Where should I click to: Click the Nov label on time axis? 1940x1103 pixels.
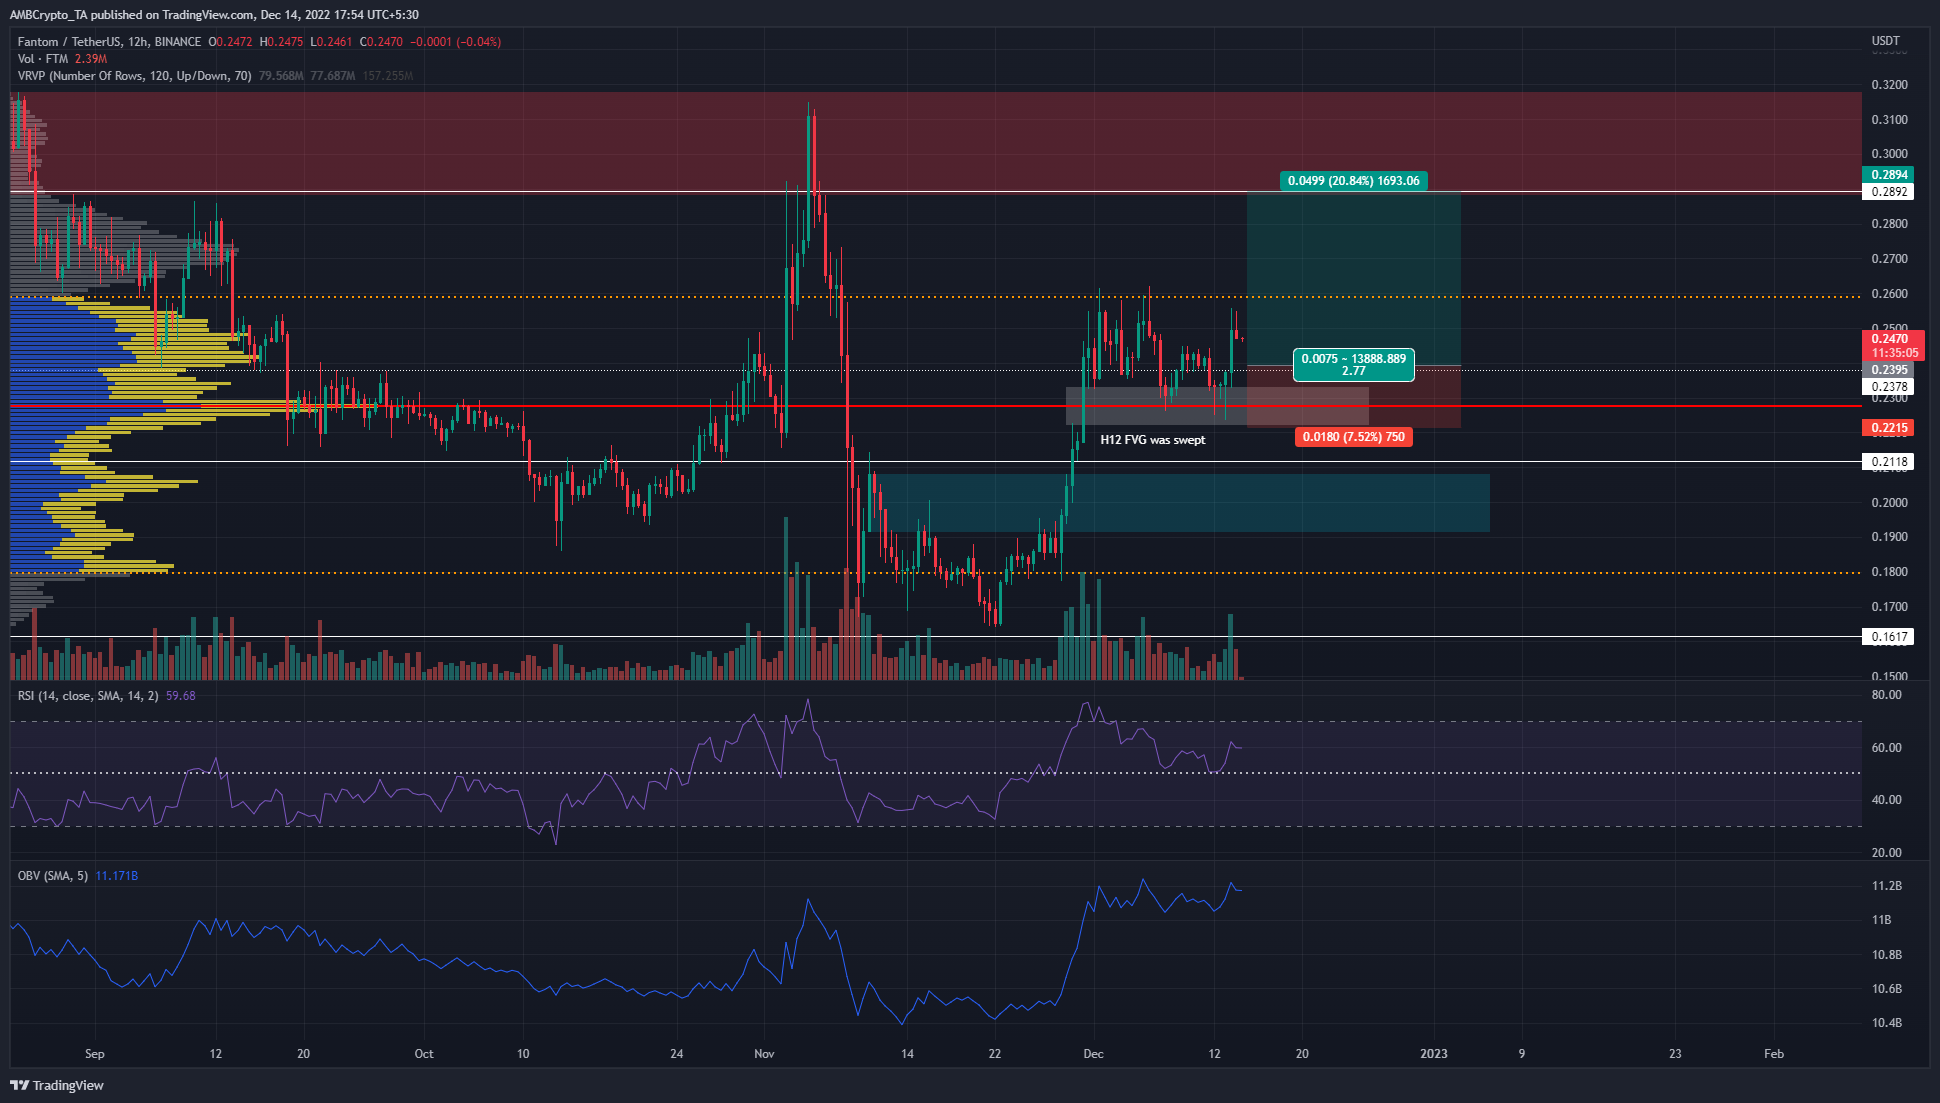tap(765, 1054)
